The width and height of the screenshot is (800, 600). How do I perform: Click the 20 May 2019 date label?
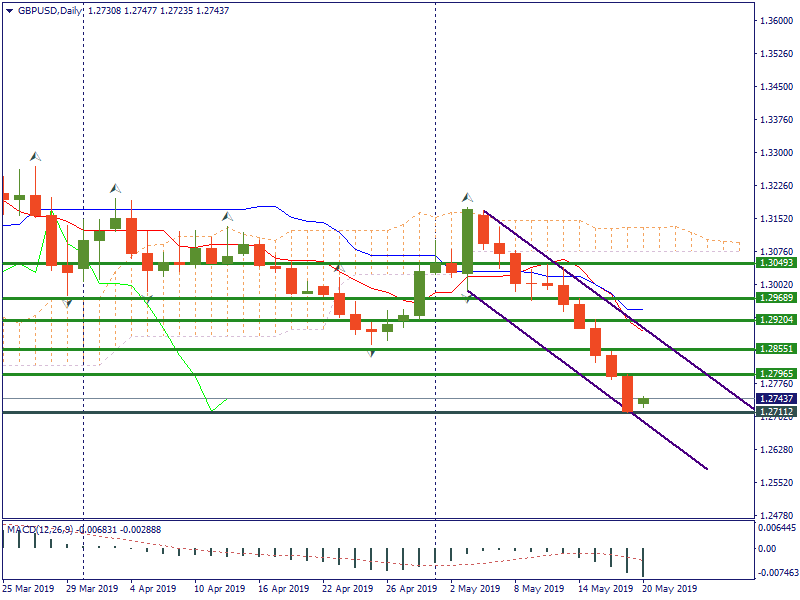pos(669,589)
